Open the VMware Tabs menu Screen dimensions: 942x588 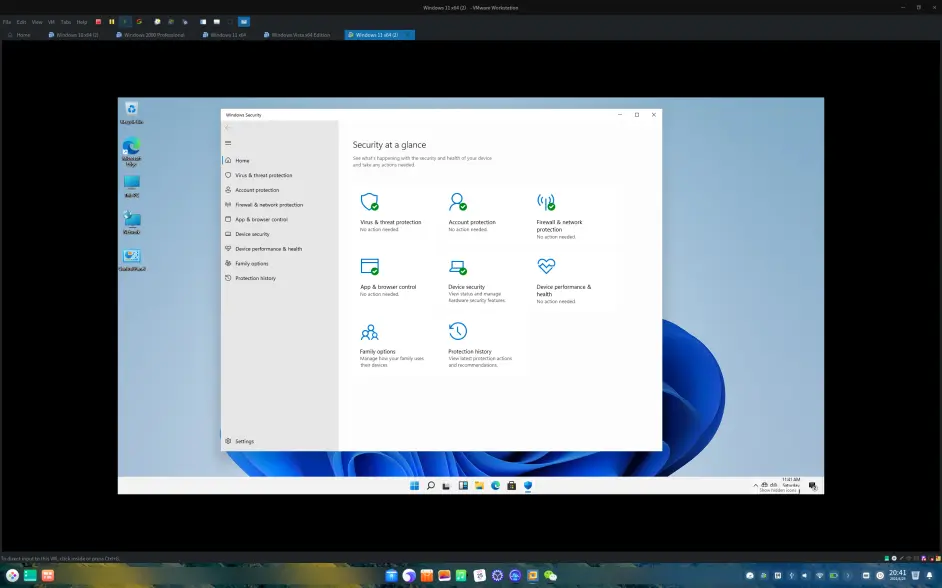[x=65, y=22]
